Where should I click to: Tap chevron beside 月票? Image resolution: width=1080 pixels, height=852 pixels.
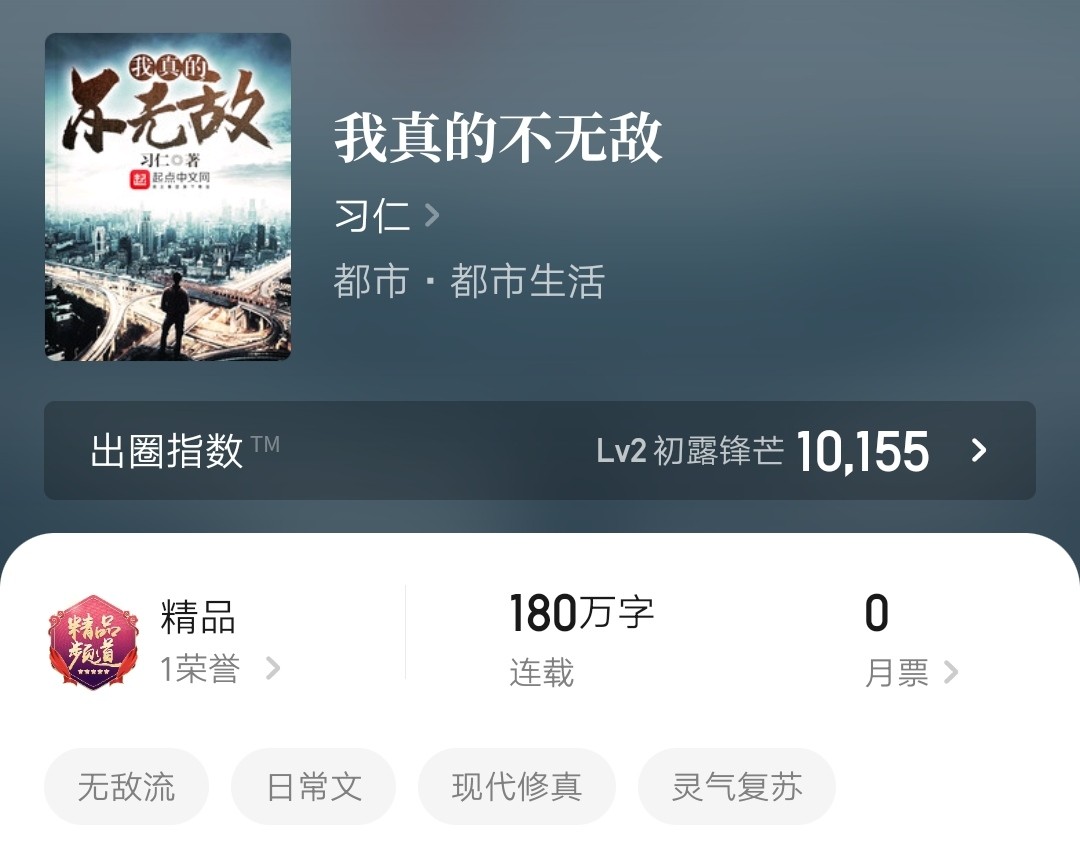(951, 672)
